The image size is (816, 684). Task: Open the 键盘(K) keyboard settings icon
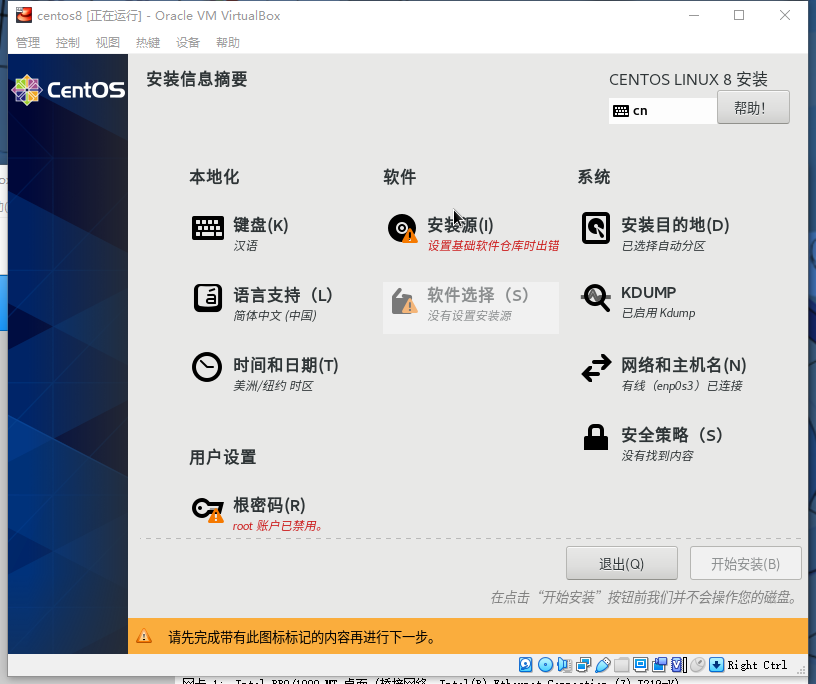[x=208, y=228]
